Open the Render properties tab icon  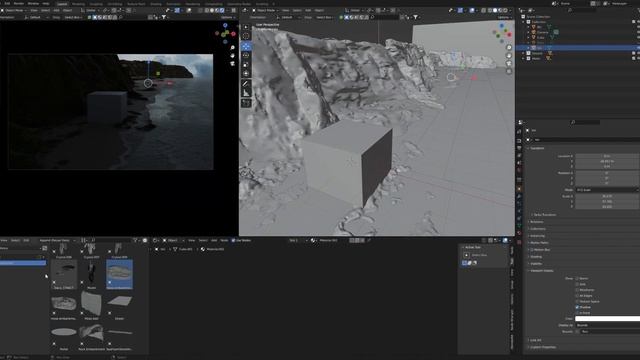(x=519, y=140)
